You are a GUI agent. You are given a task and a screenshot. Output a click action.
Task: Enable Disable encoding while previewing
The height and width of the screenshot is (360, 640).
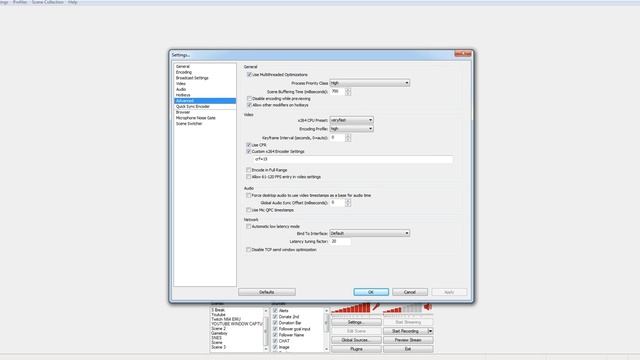pos(249,99)
